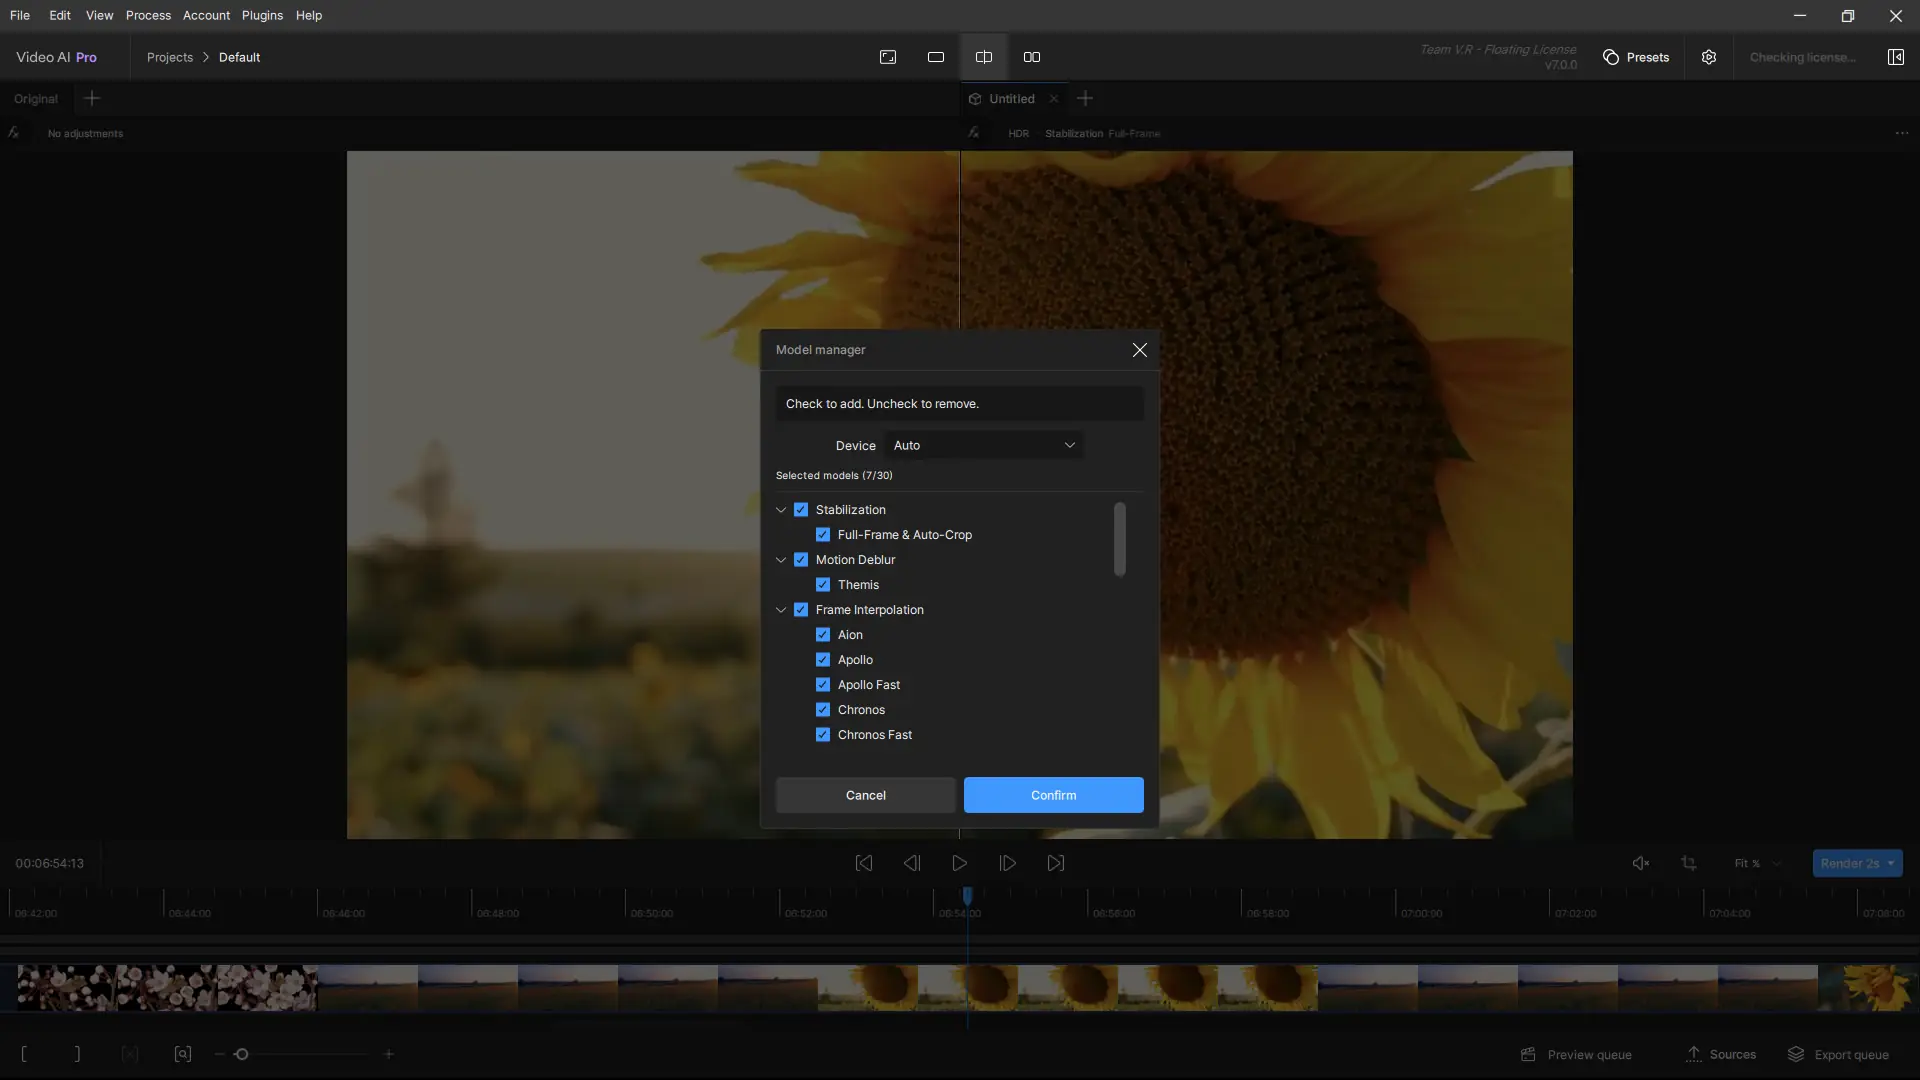Uncheck the Themis motion deblur model
Image resolution: width=1920 pixels, height=1080 pixels.
point(823,585)
